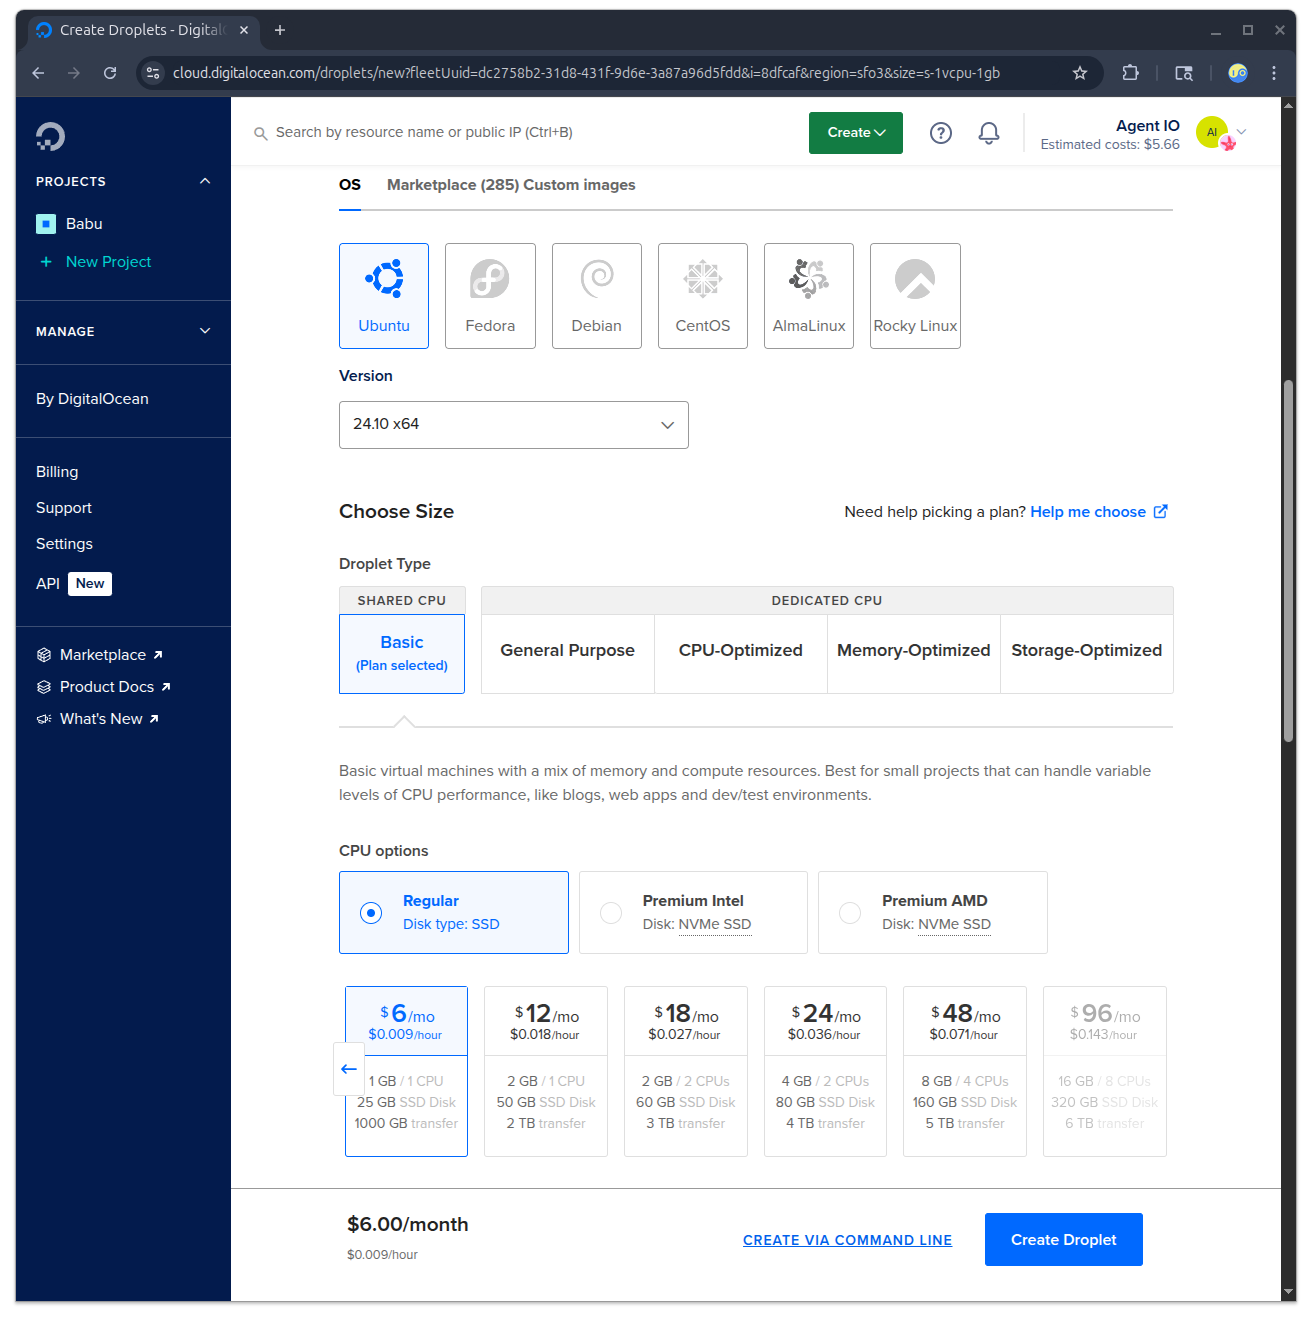Open the Chrome three-dot menu

1274,73
